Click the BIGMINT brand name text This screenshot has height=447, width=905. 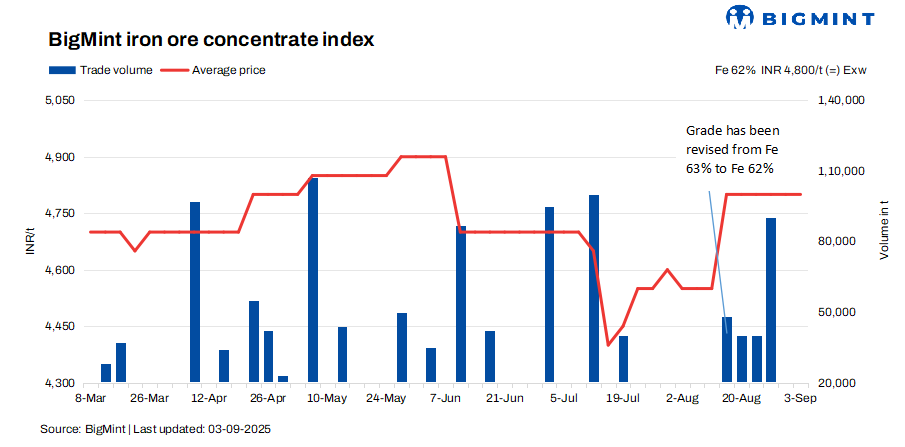click(x=815, y=18)
